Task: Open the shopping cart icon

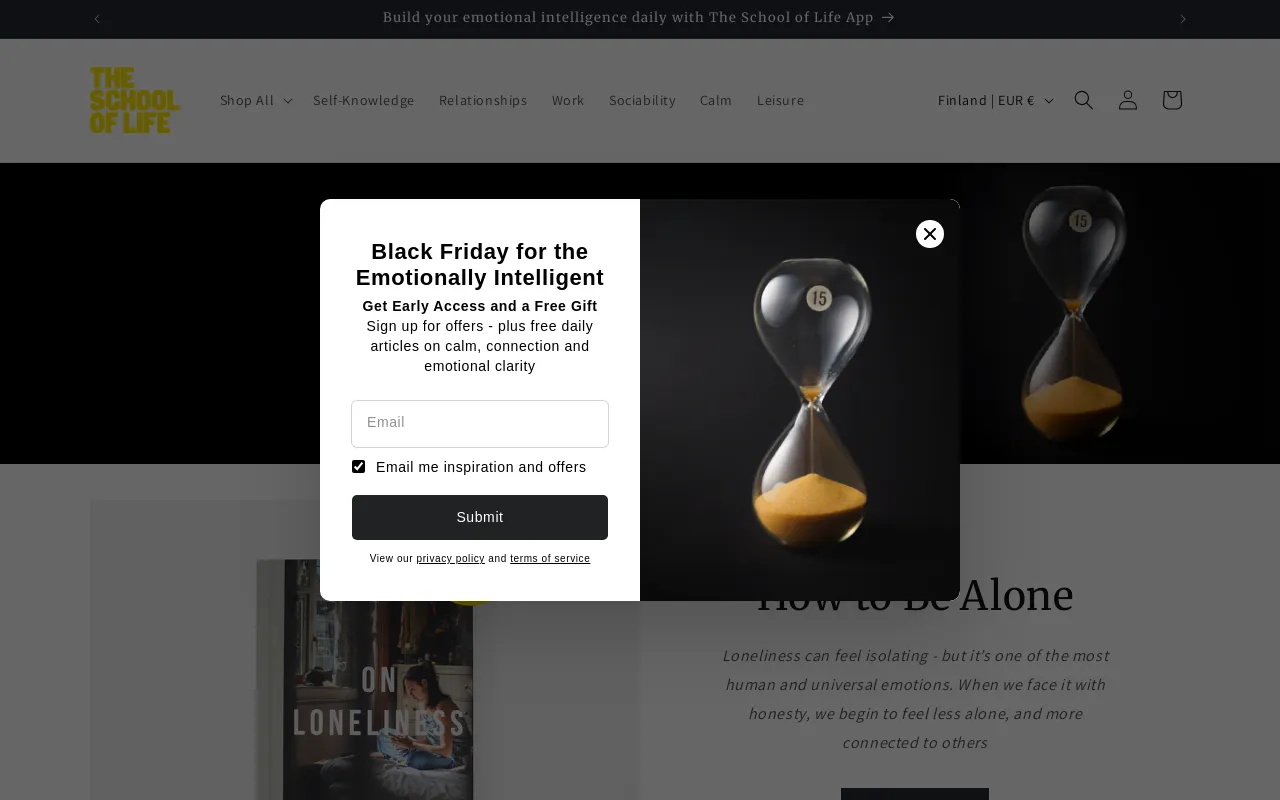Action: coord(1171,100)
